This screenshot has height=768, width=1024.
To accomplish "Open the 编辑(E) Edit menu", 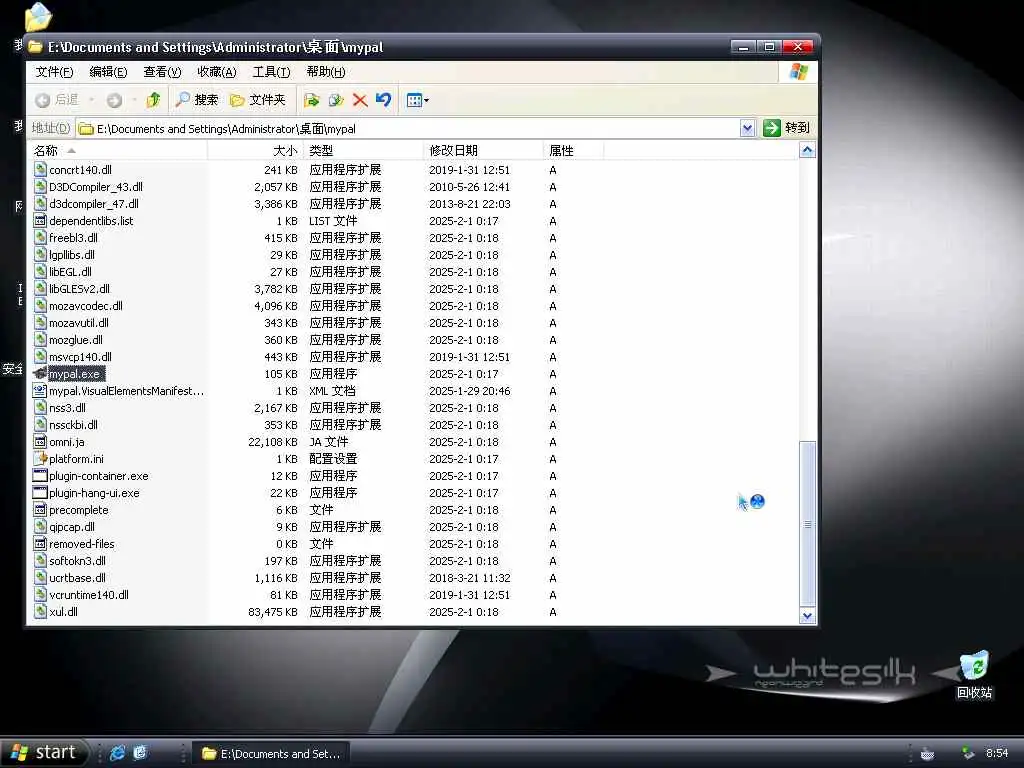I will 108,72.
